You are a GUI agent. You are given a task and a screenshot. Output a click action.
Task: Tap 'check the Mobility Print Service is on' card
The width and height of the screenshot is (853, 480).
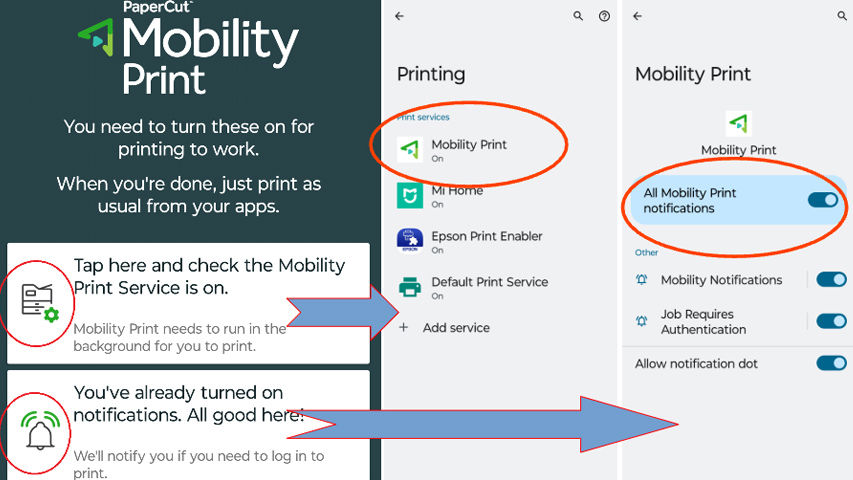(188, 303)
